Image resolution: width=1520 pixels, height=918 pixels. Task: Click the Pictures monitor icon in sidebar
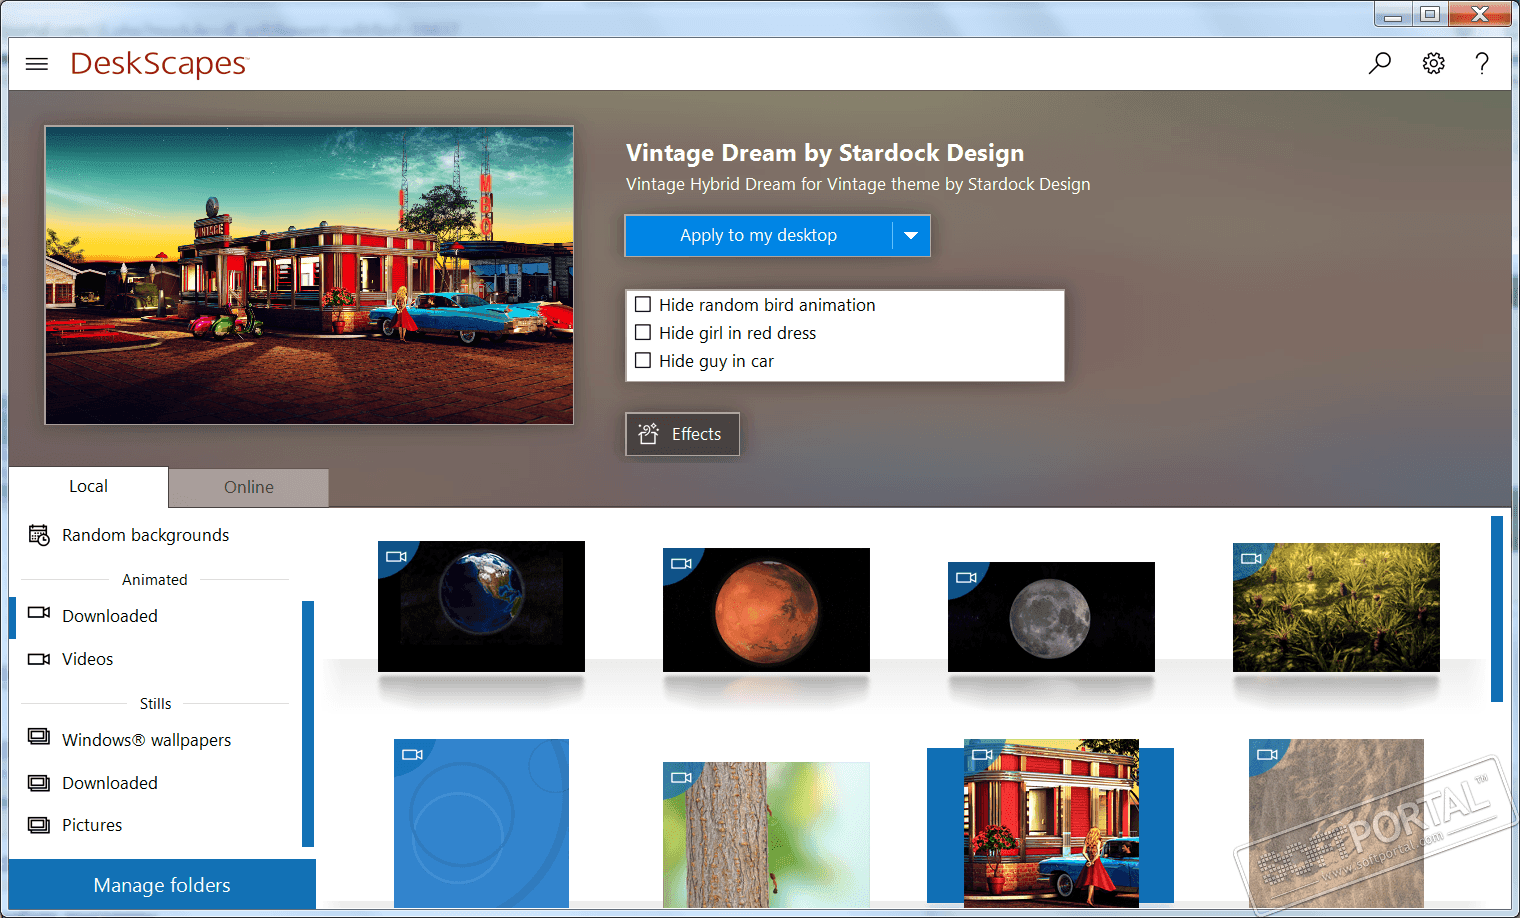(x=39, y=825)
